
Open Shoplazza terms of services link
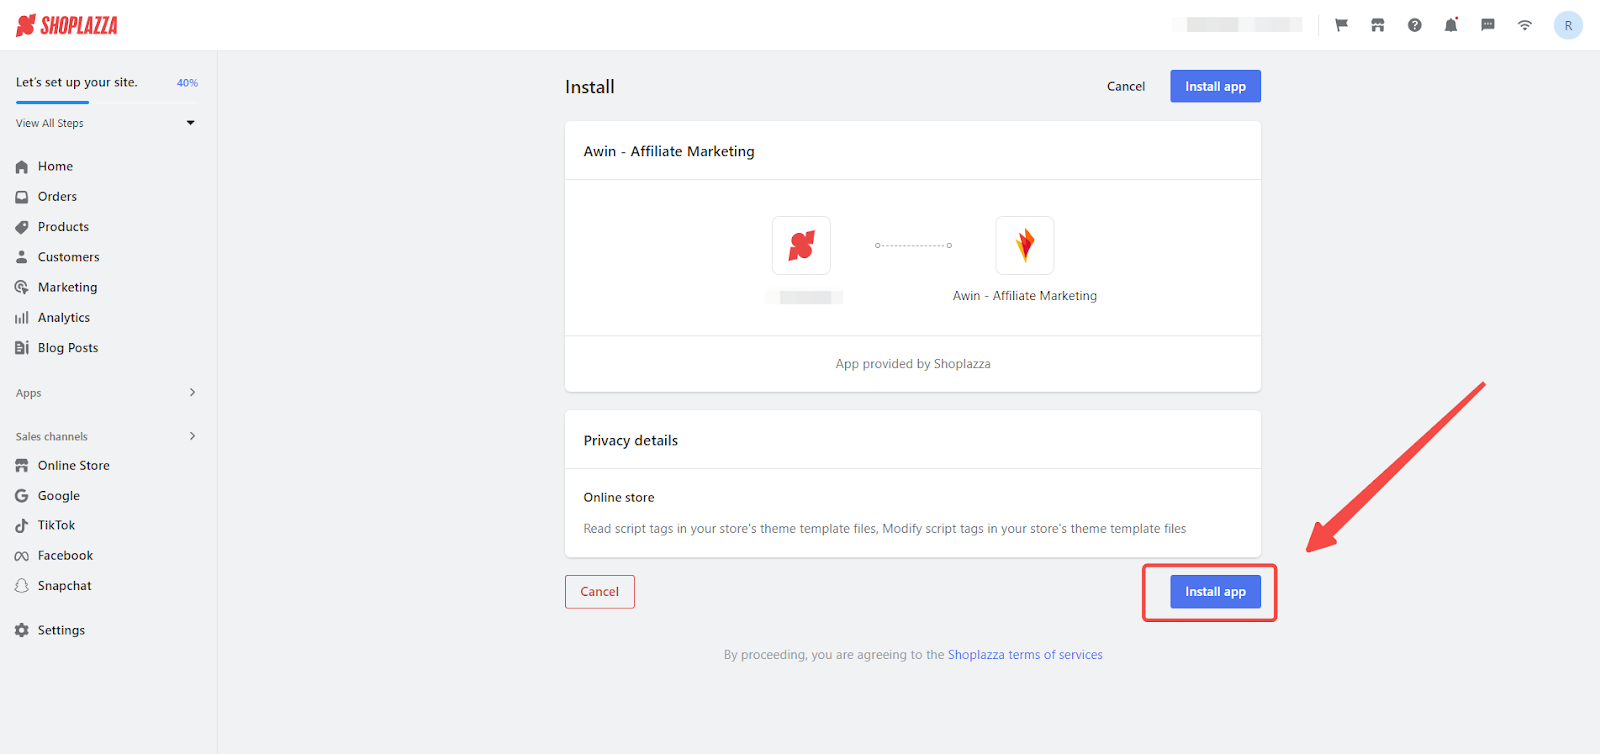pyautogui.click(x=1025, y=655)
